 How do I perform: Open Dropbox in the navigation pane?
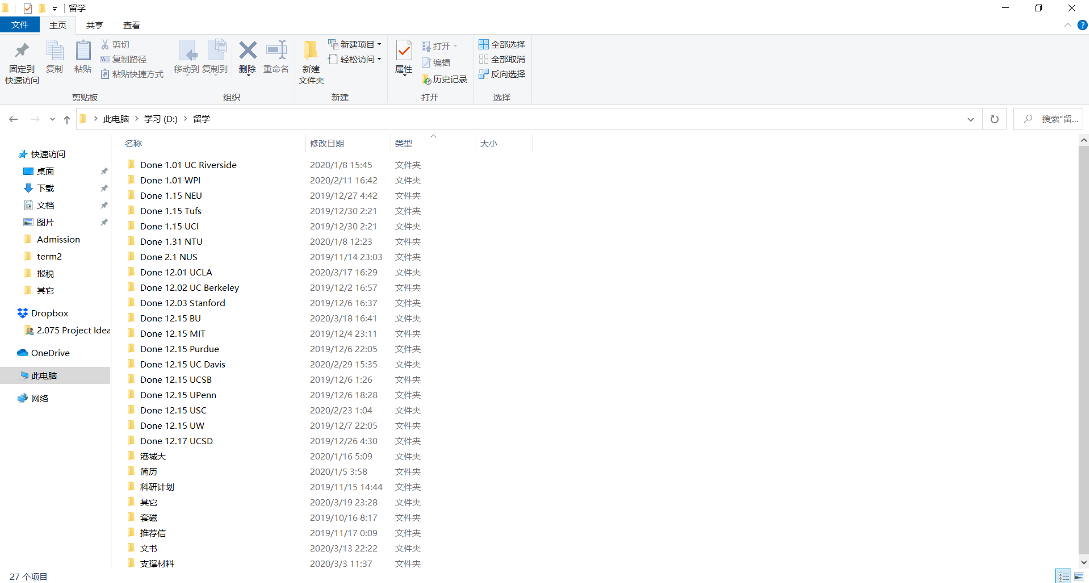(49, 313)
